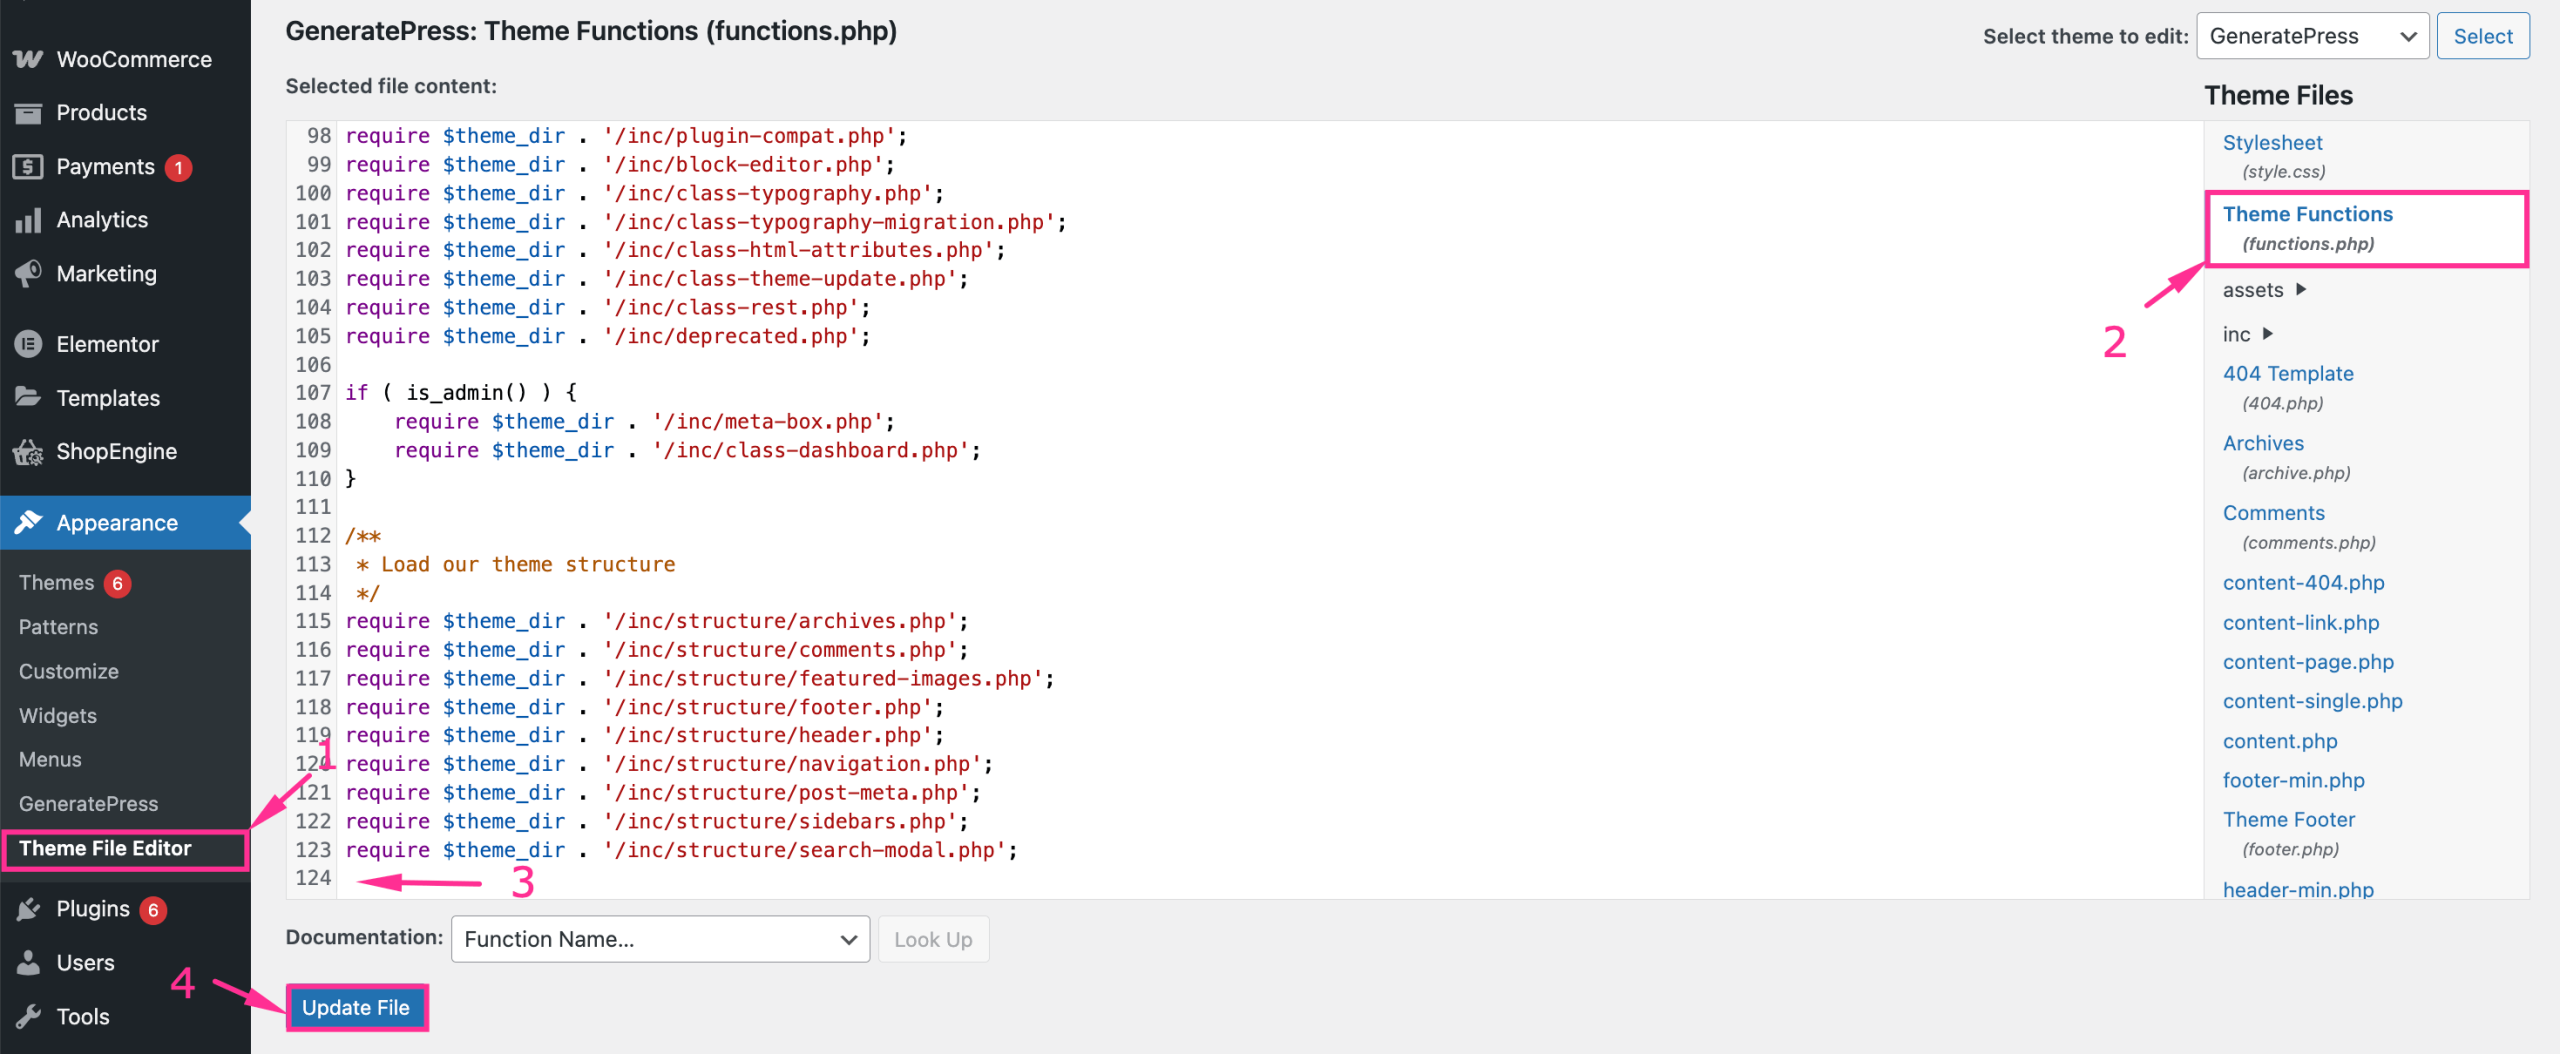Click line requiring plugin-compat.php

(x=626, y=136)
